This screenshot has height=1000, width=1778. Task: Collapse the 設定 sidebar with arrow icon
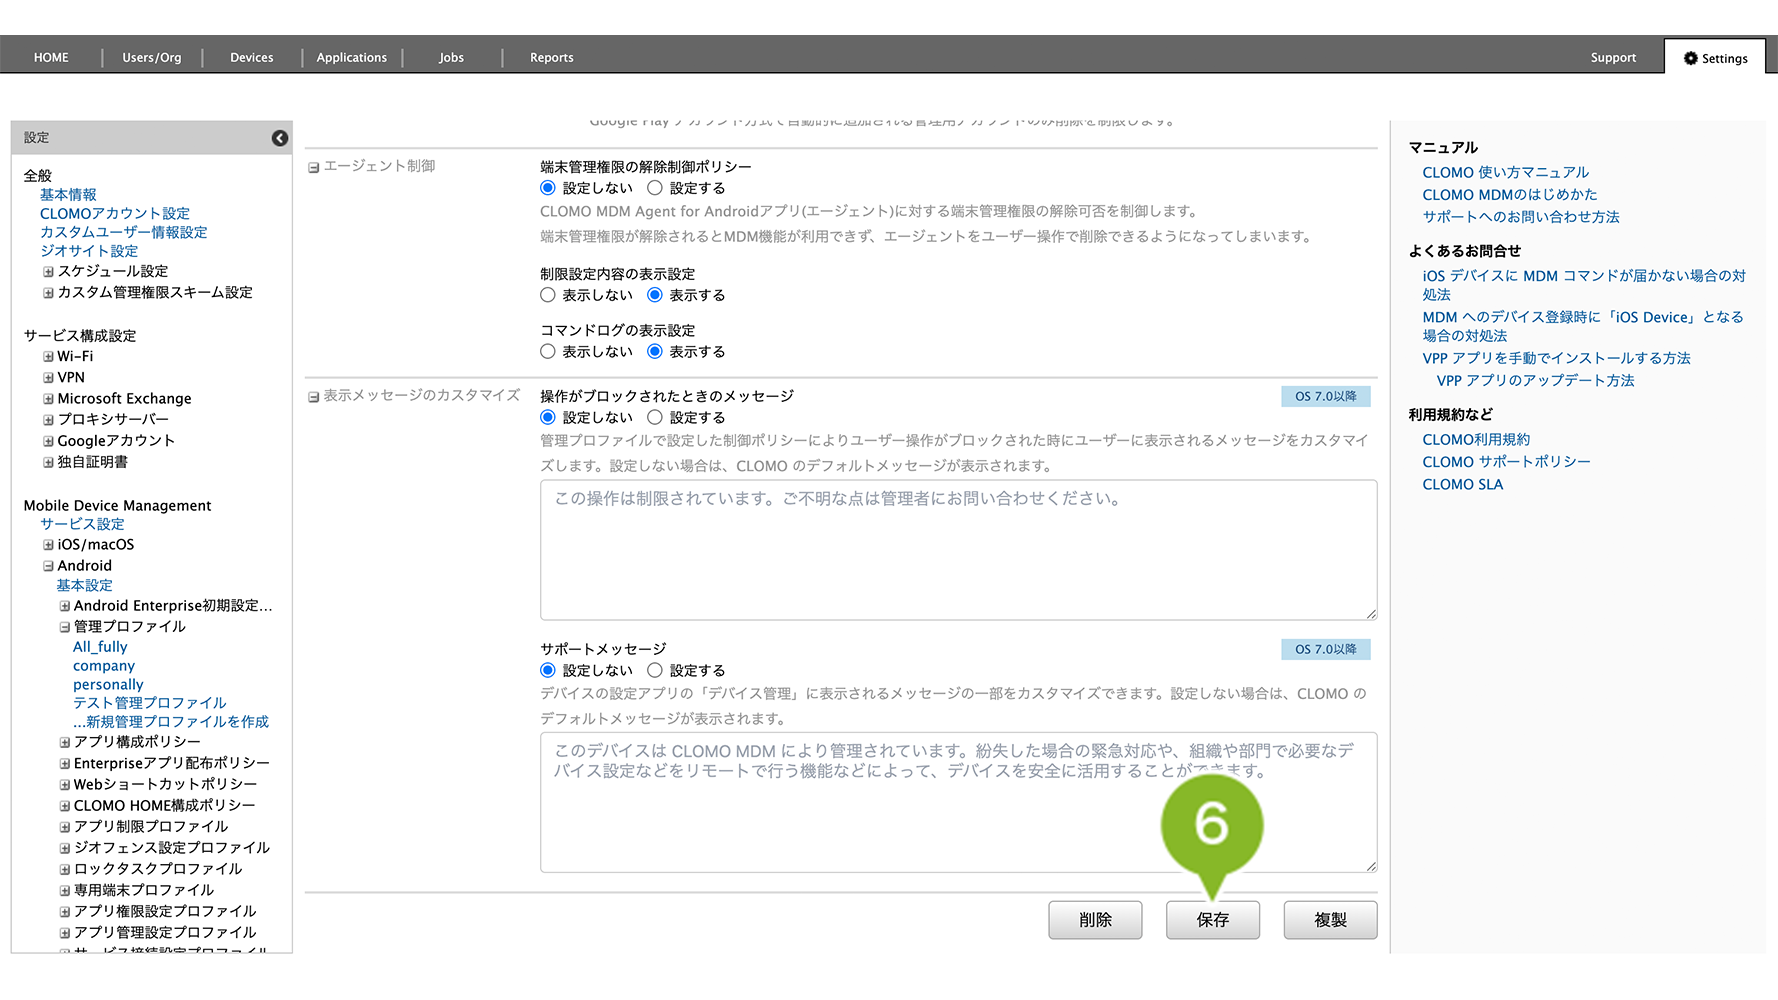pos(280,138)
